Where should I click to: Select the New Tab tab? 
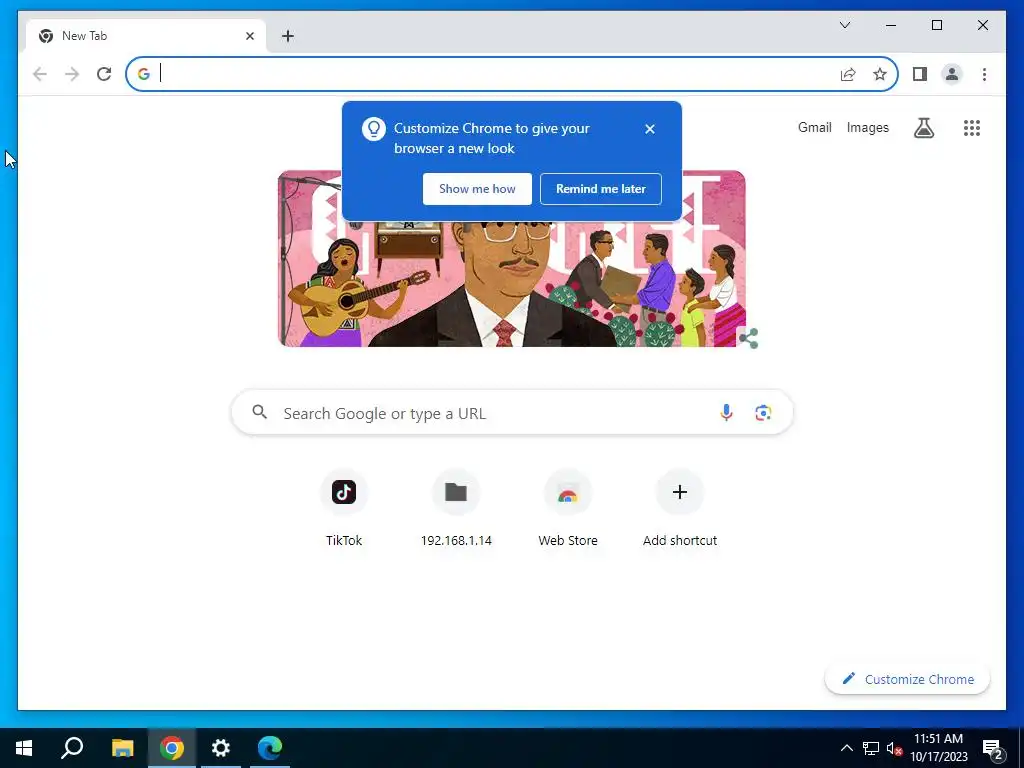146,36
